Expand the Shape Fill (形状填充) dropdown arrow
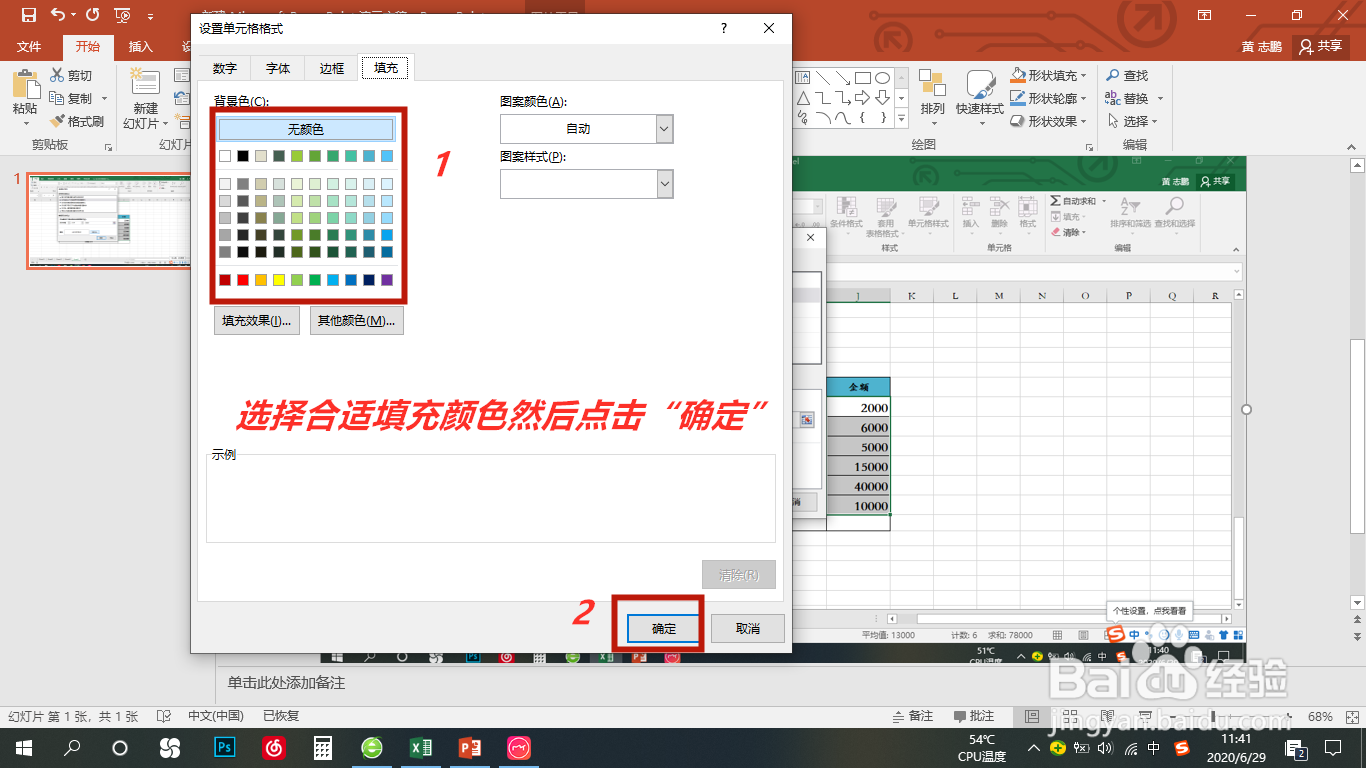 1083,76
